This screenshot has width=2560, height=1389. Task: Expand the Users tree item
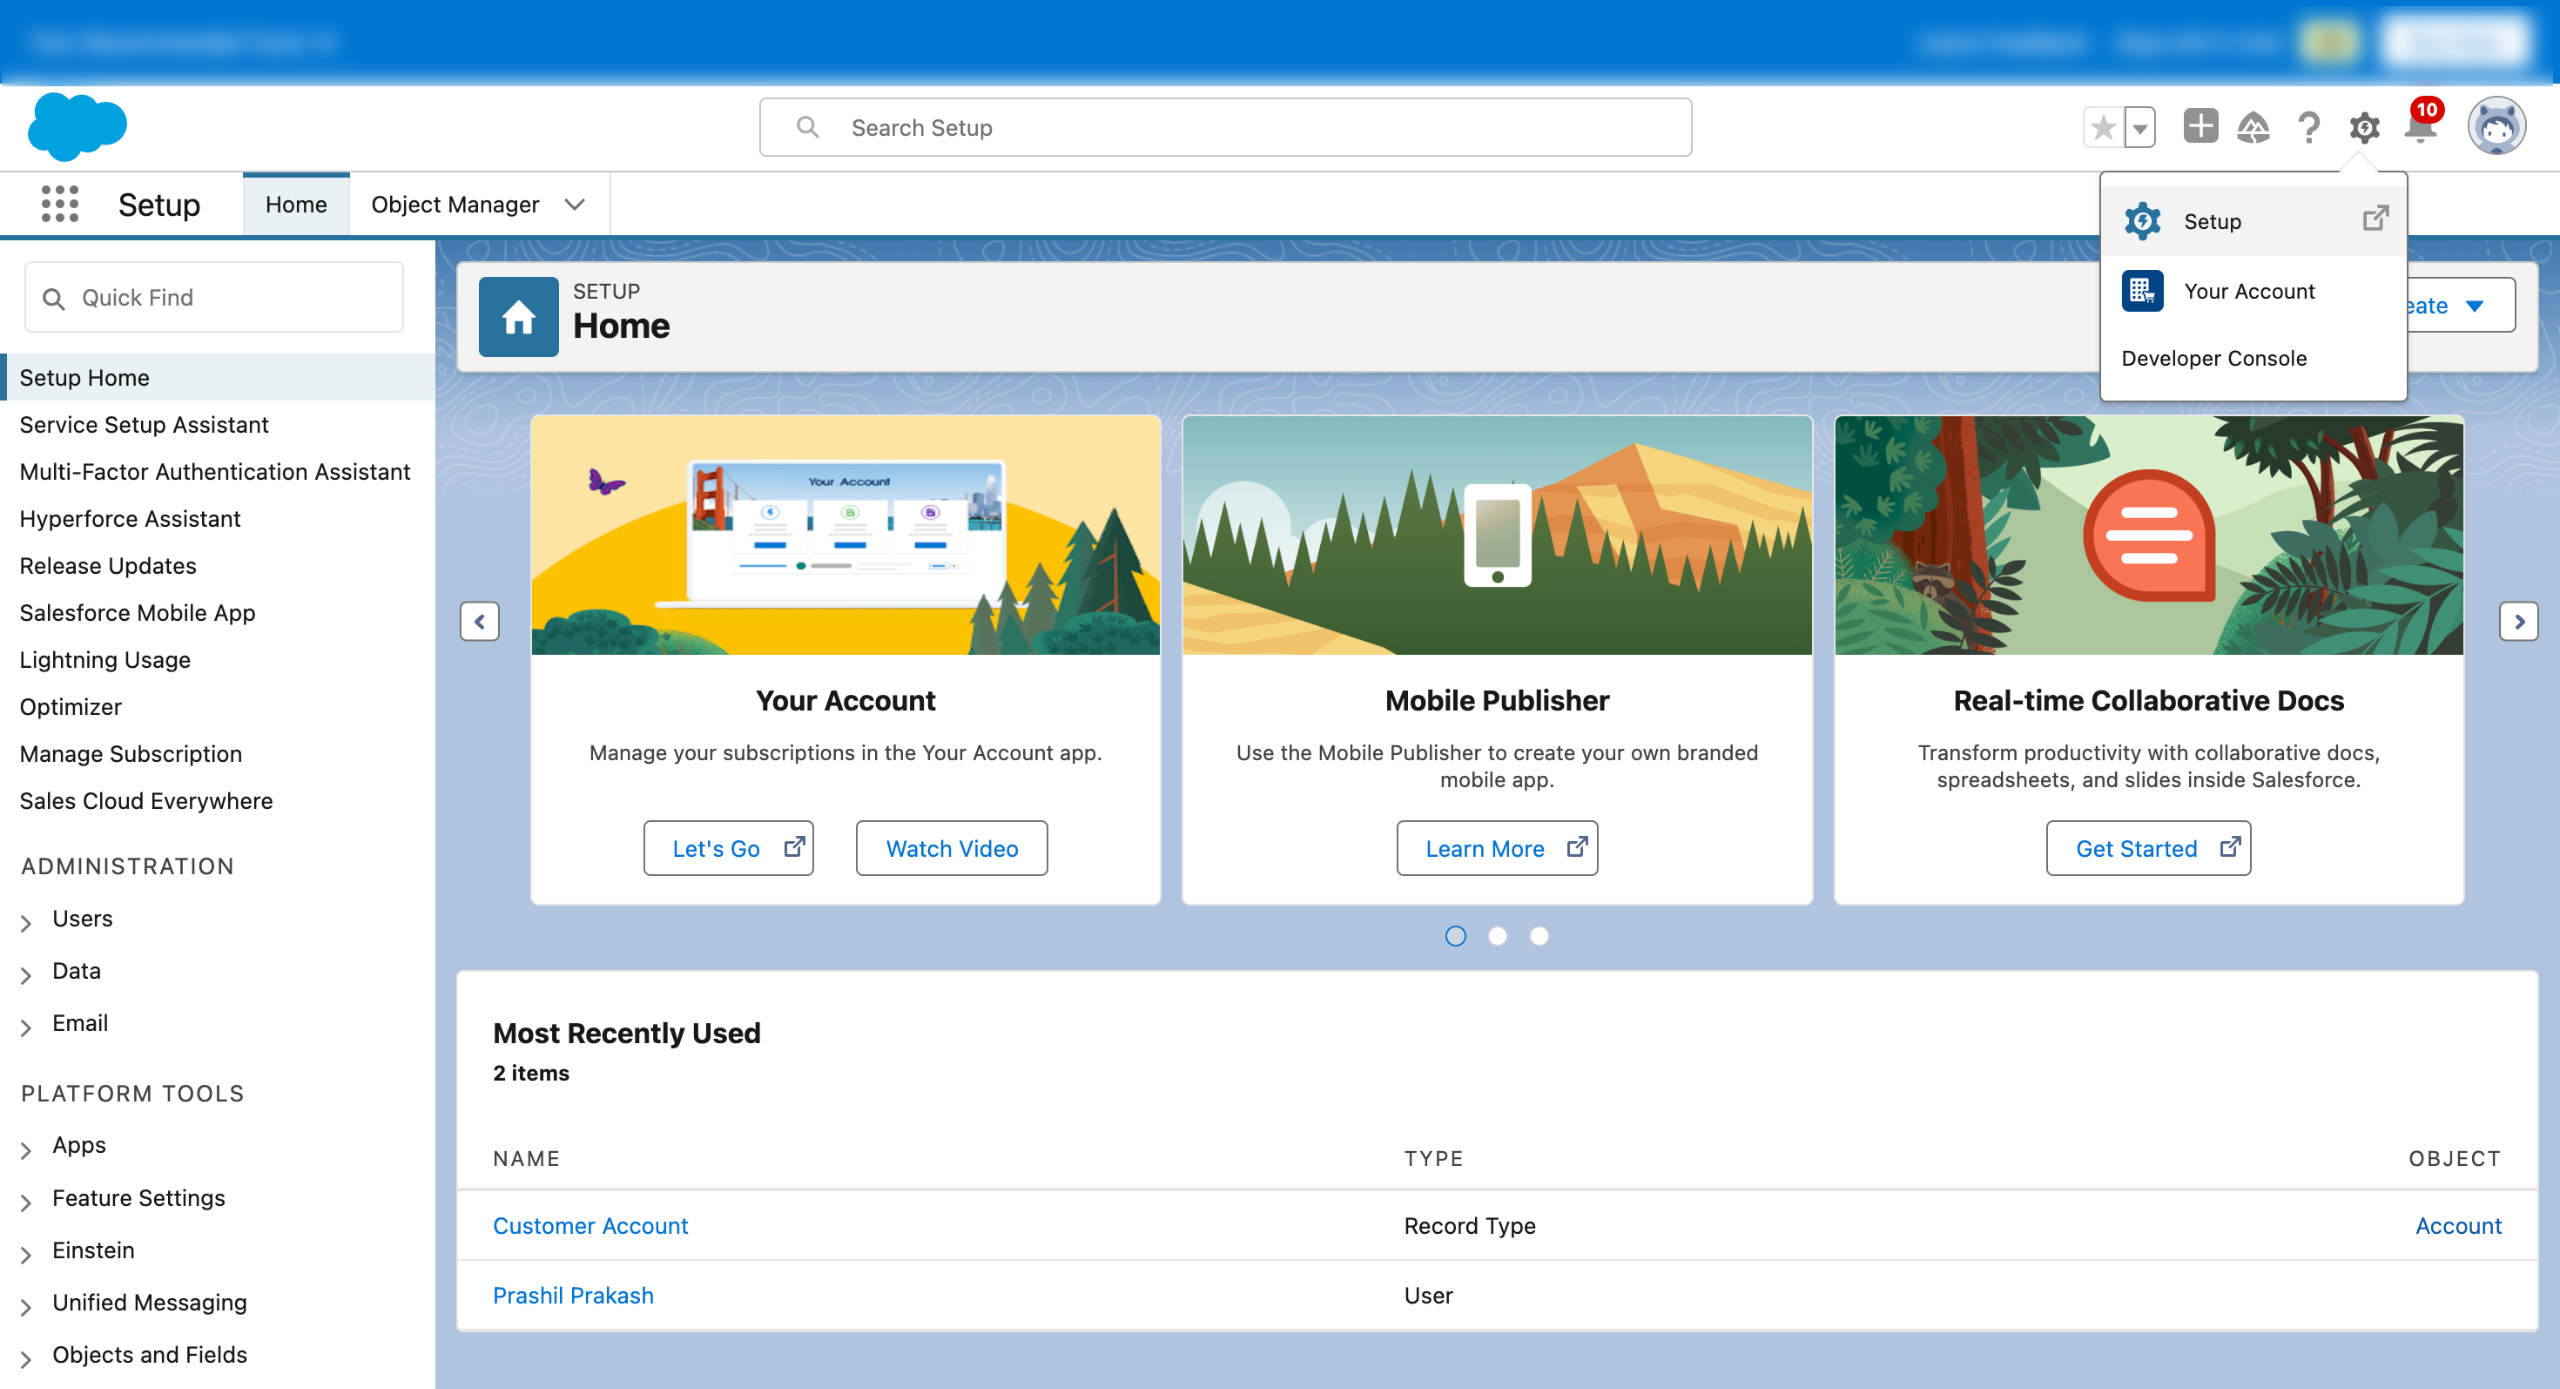point(26,921)
